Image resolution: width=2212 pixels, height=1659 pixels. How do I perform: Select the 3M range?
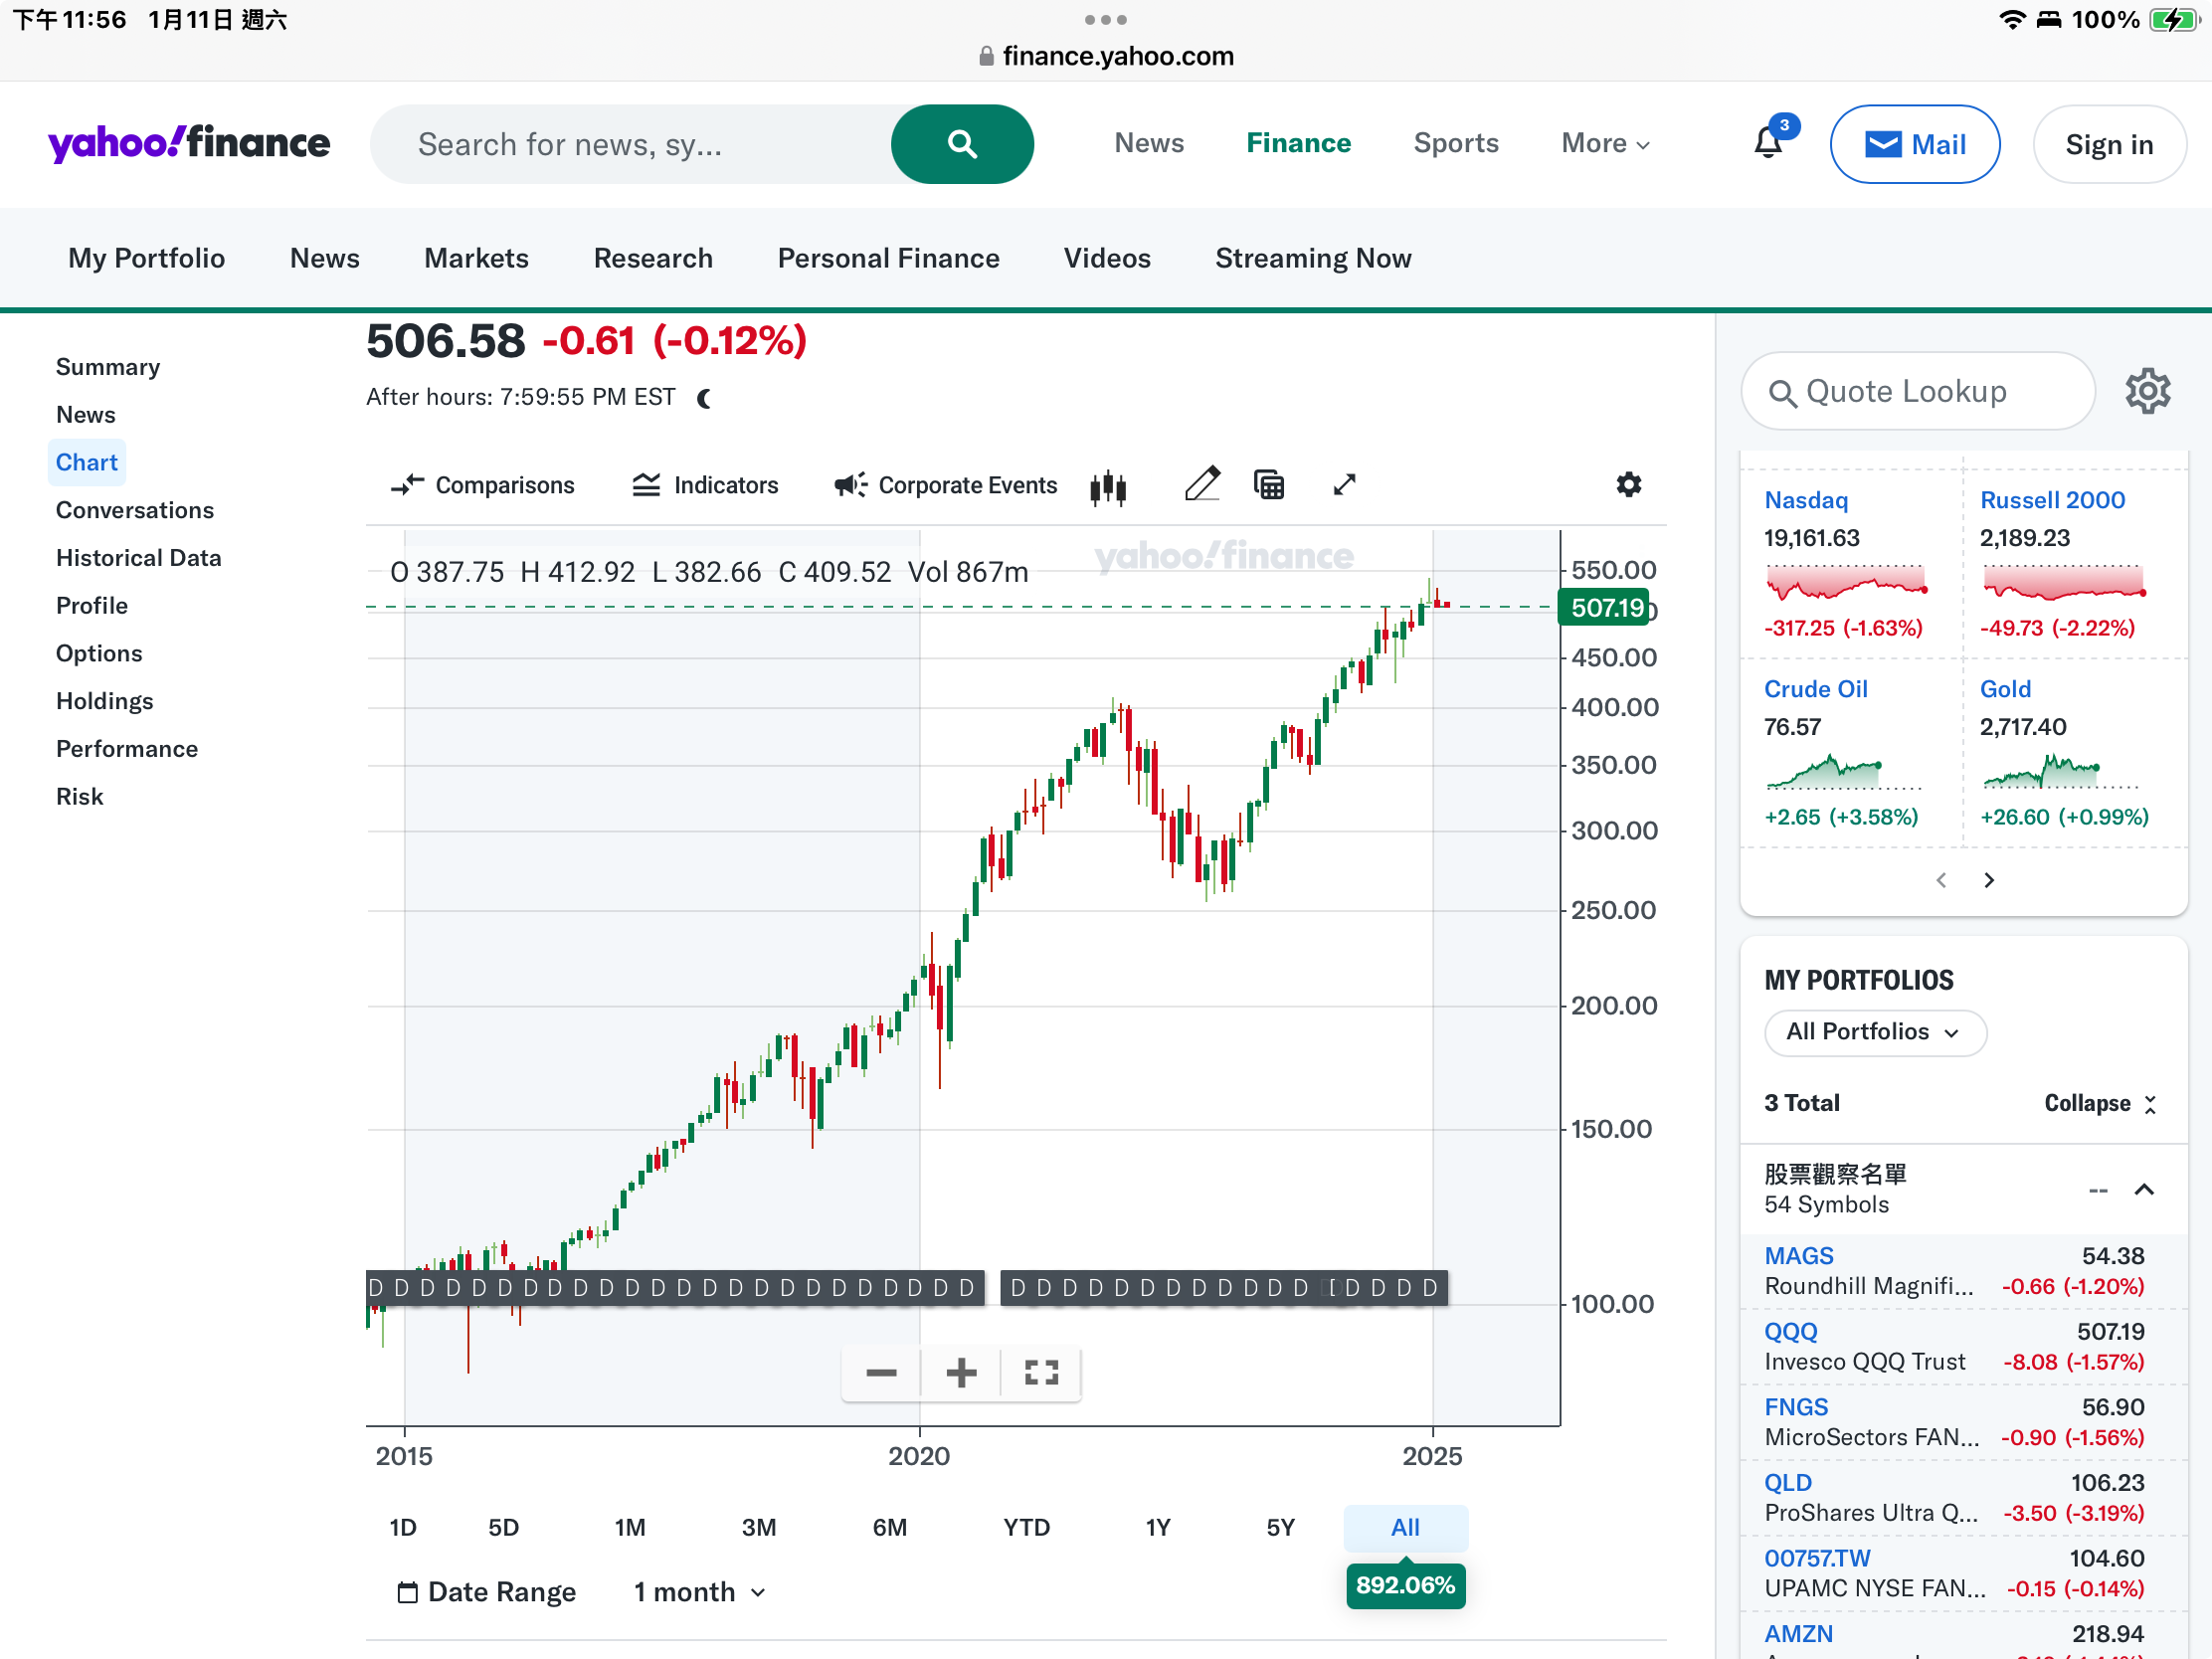click(x=758, y=1527)
